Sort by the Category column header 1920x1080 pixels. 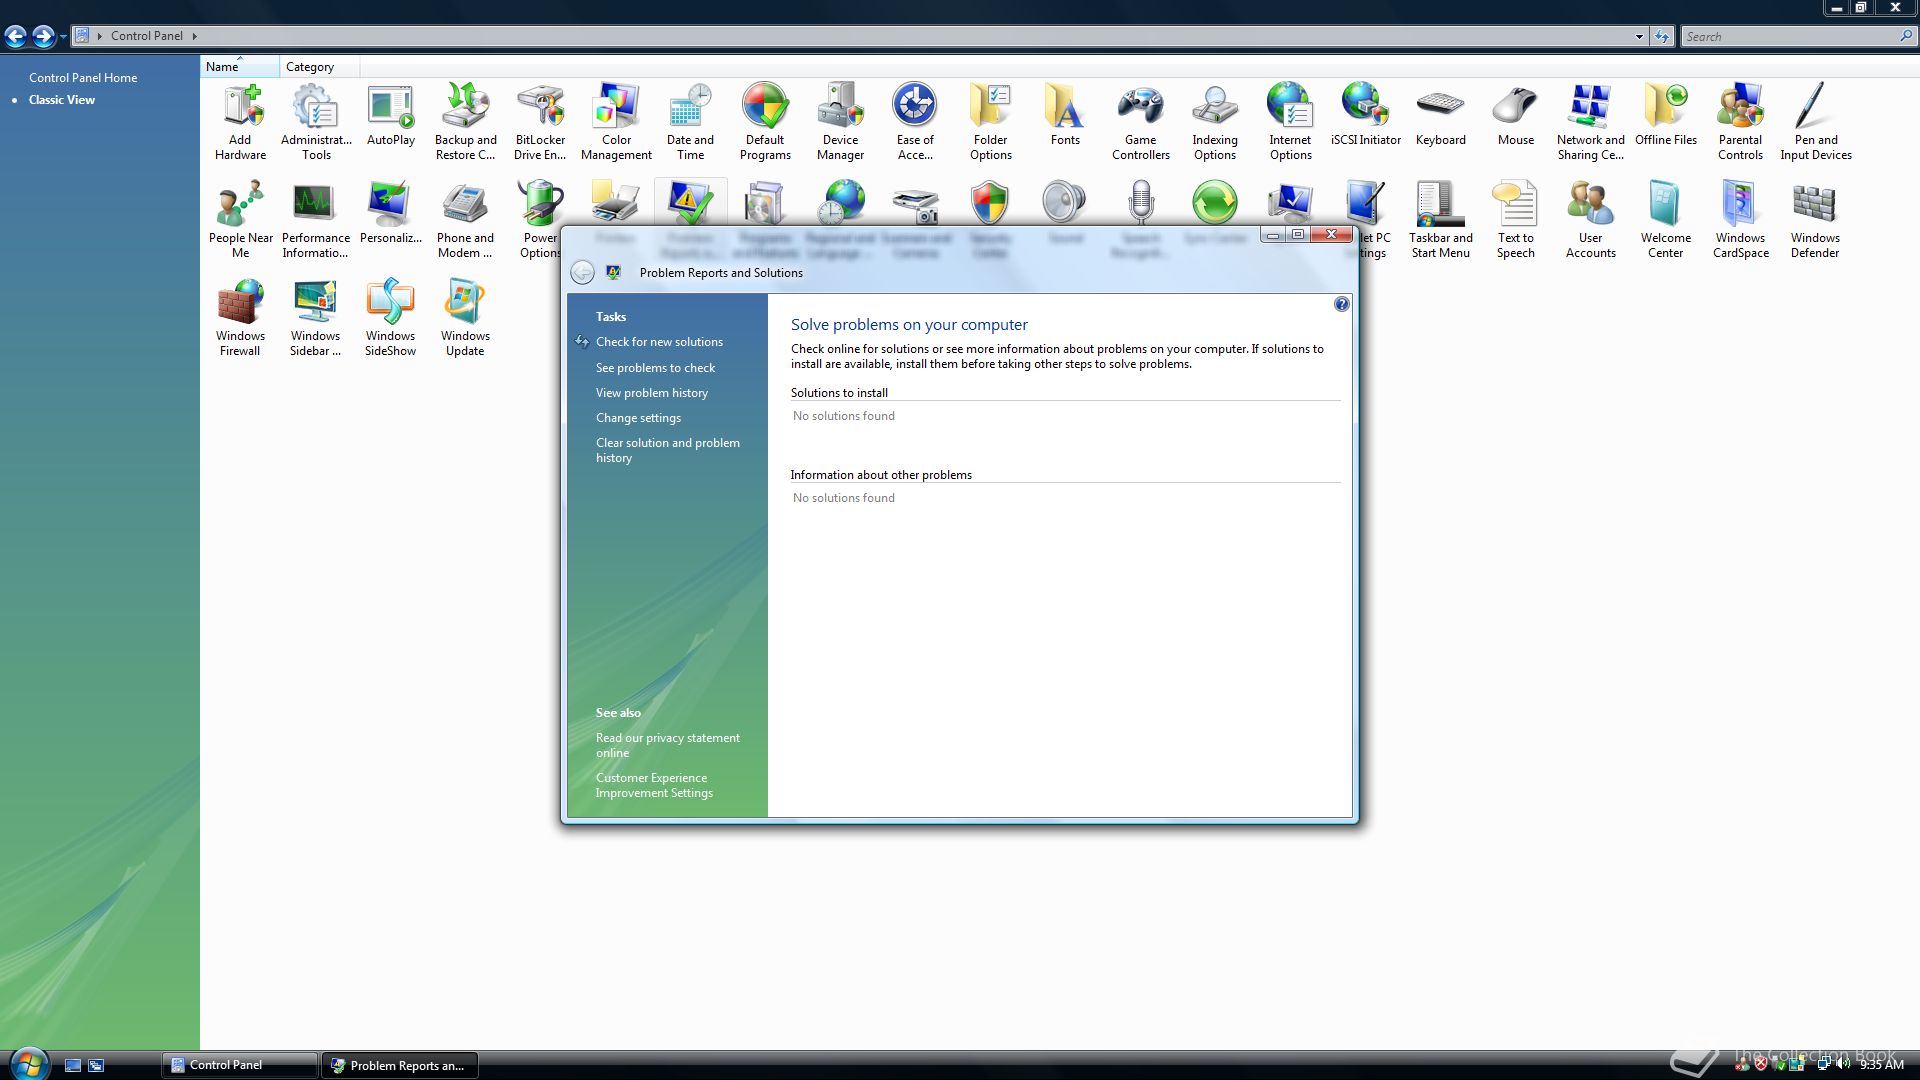310,67
